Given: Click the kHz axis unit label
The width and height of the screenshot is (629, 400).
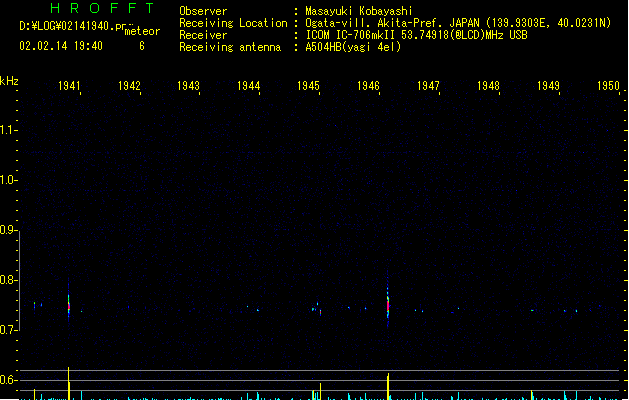Looking at the screenshot, I should 9,81.
